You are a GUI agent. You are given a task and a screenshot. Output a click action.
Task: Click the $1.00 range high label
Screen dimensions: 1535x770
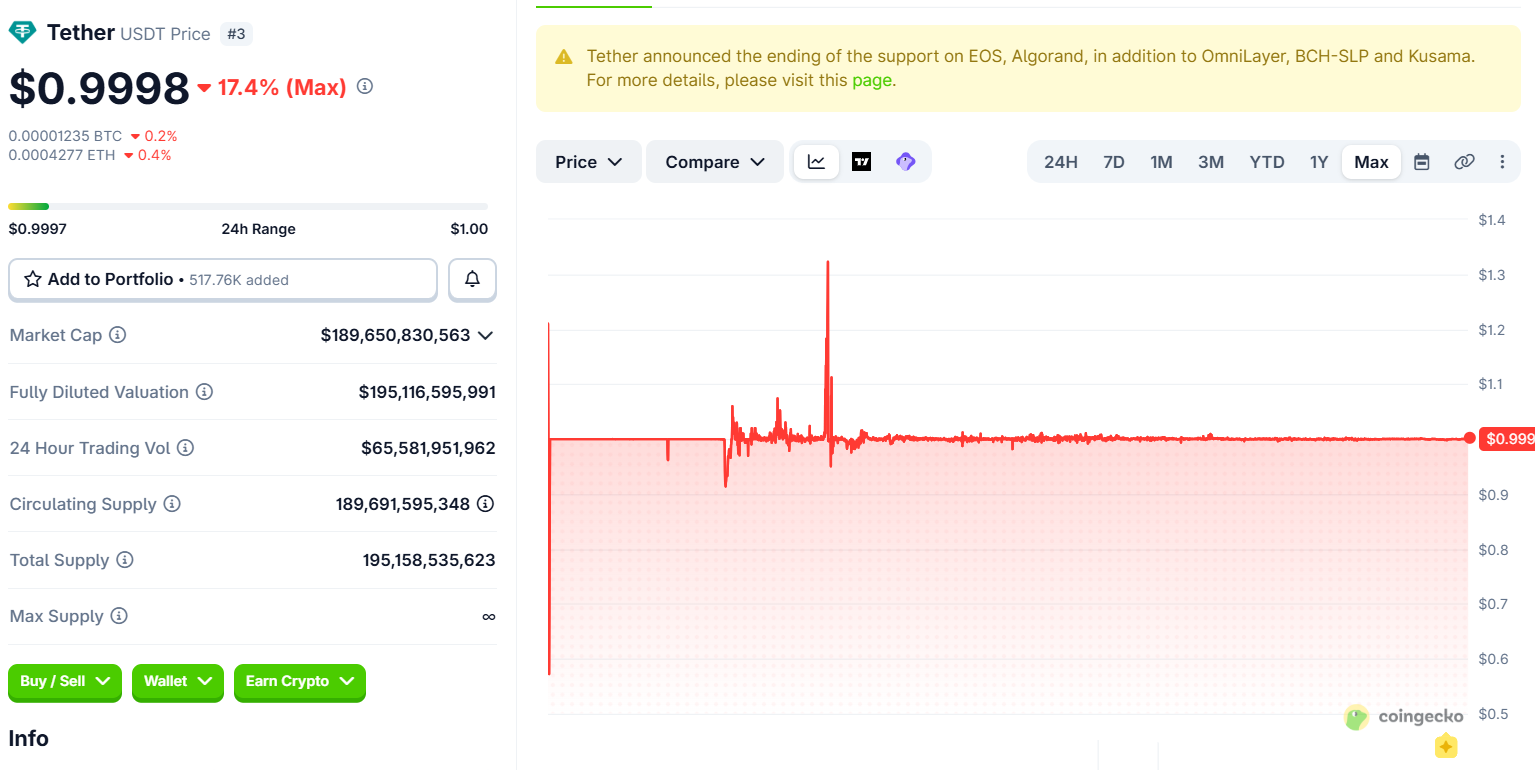click(469, 229)
